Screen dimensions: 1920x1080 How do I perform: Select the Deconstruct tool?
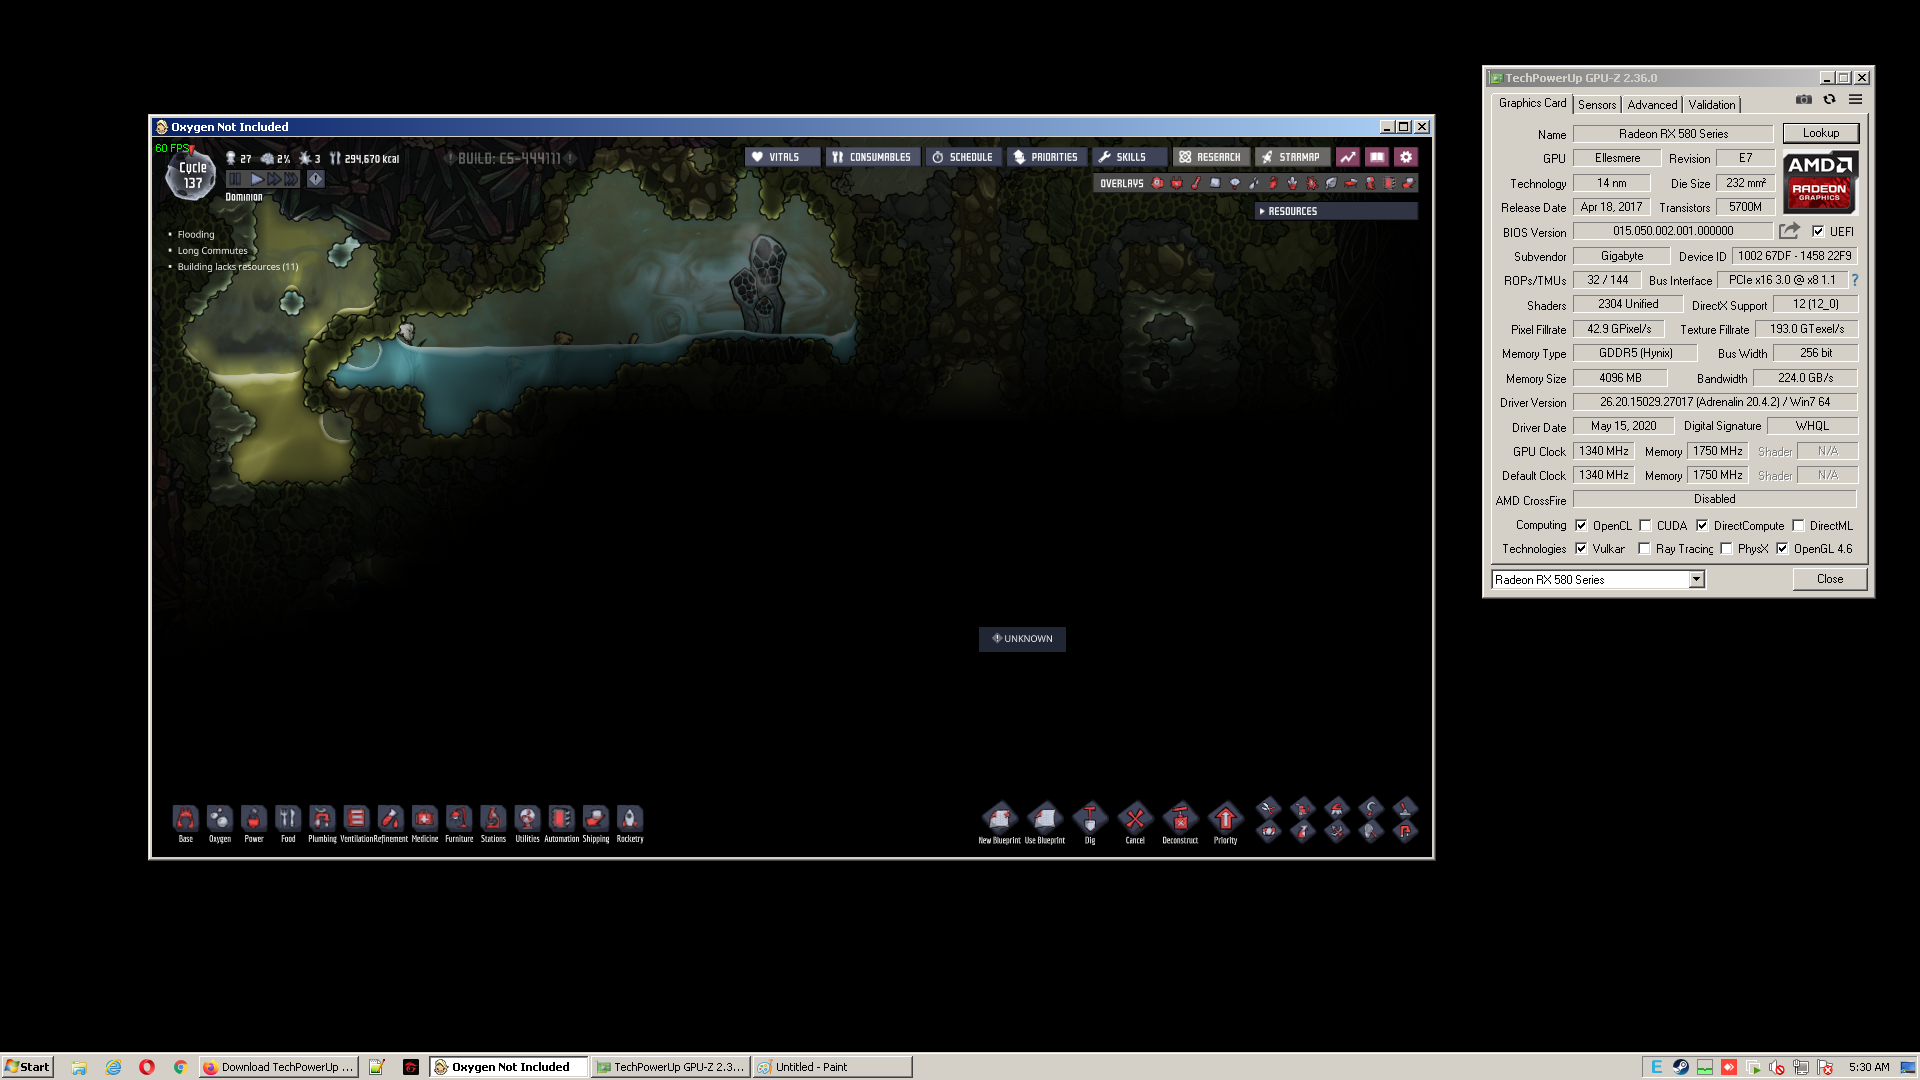(1180, 819)
